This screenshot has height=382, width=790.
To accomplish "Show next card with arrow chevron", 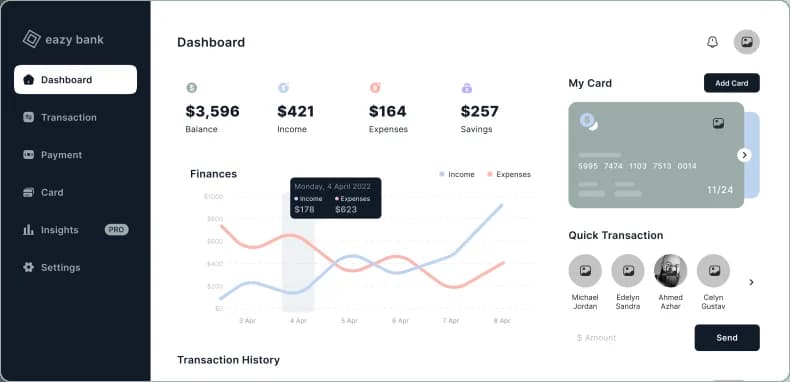I will point(744,155).
